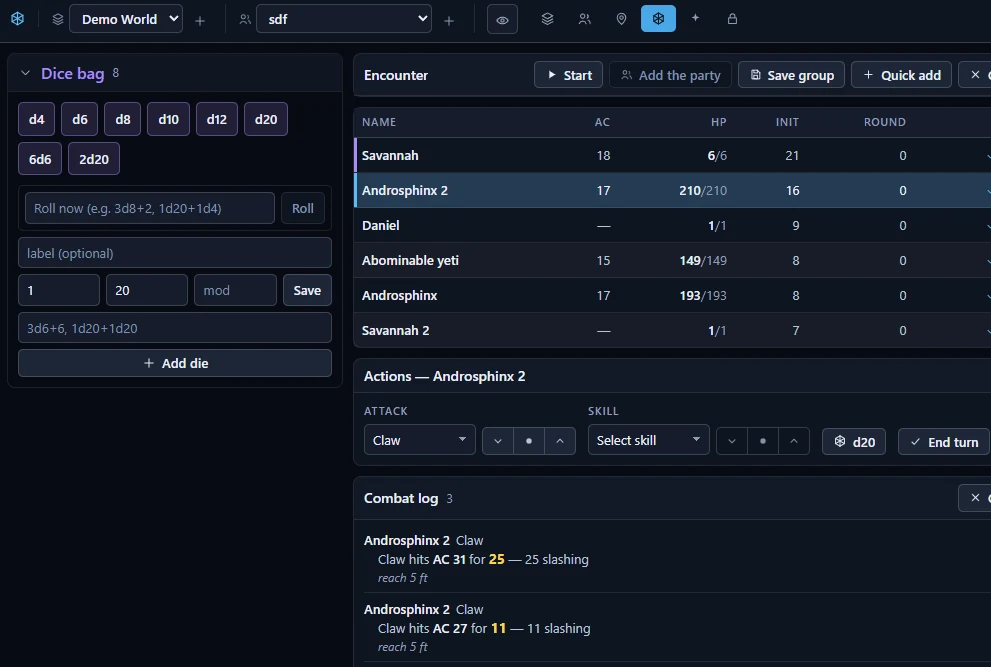
Task: Select the Androsphinx 2 encounter row
Action: click(672, 190)
